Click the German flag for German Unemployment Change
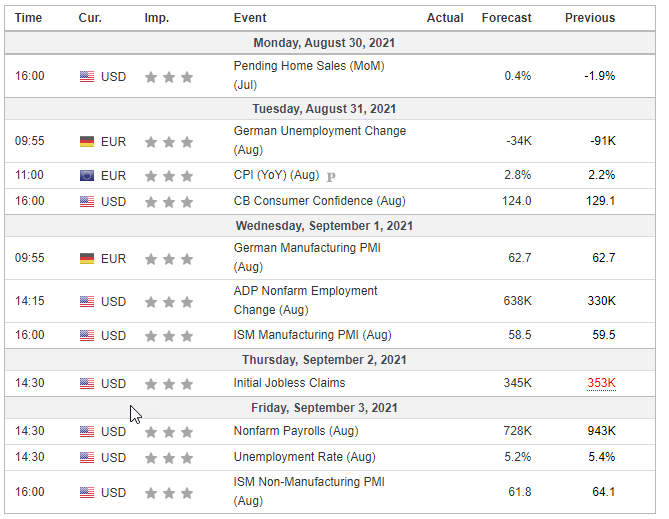 [x=87, y=142]
